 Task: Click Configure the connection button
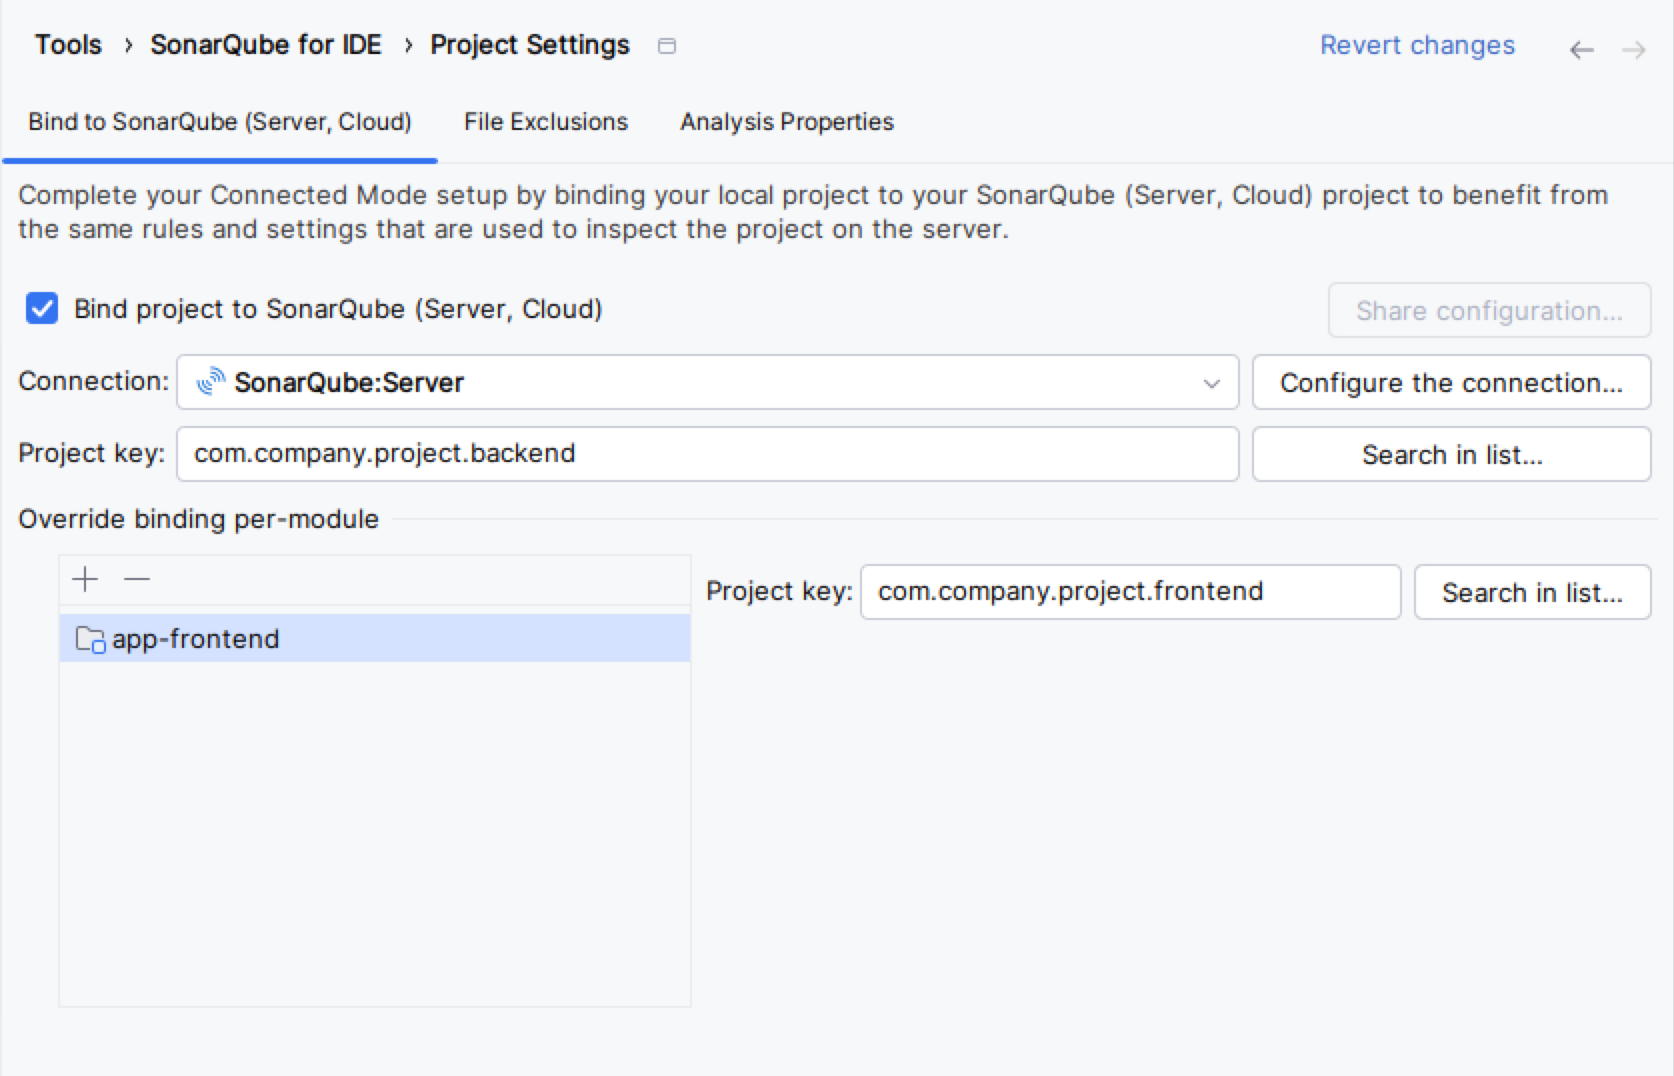1451,382
